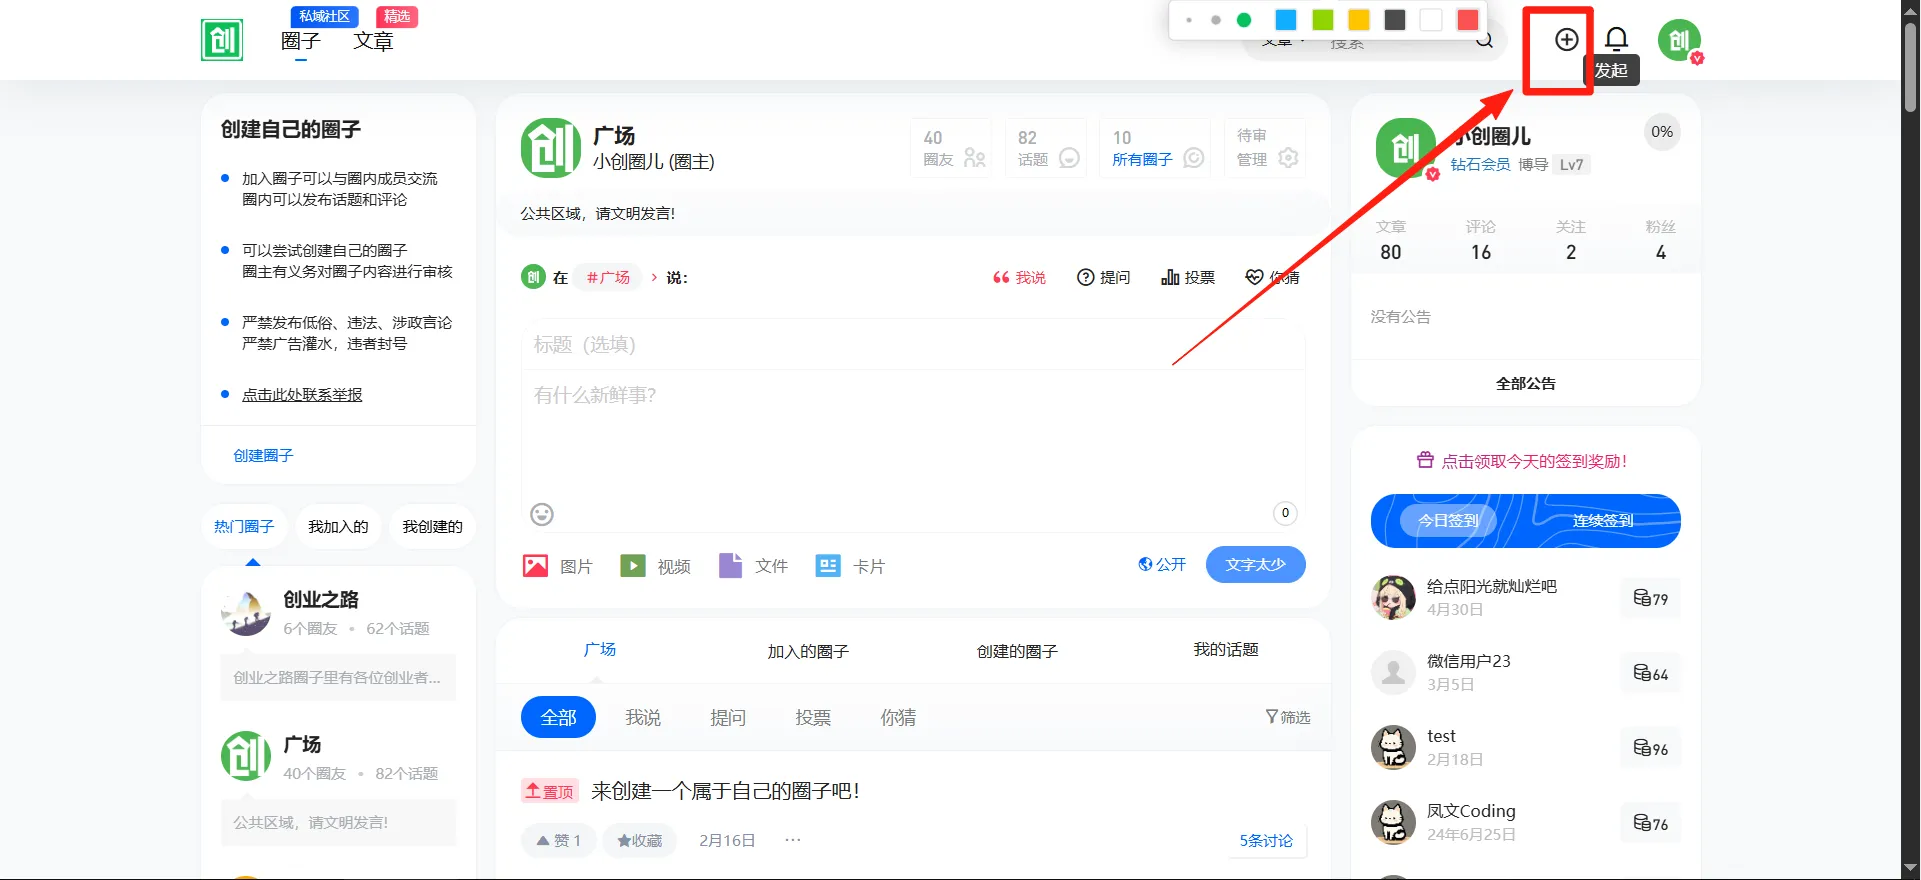The image size is (1921, 880).
Task: Click the points badge 79 for 给点阳光就灿烂吧
Action: [x=1650, y=599]
